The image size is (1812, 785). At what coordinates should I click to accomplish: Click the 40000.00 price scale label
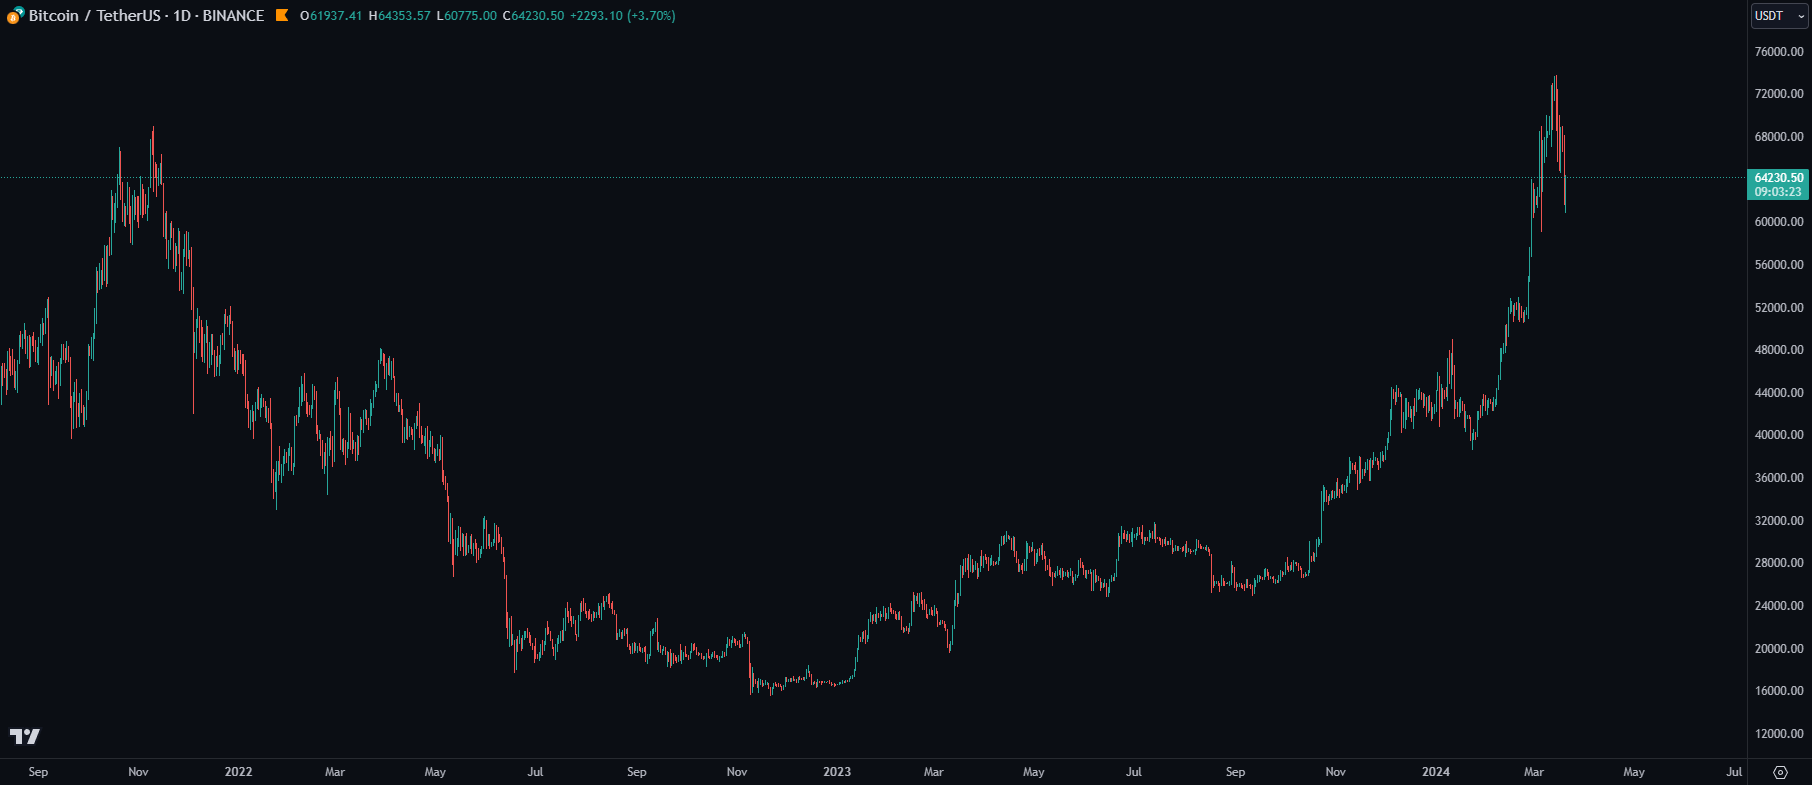pyautogui.click(x=1779, y=435)
